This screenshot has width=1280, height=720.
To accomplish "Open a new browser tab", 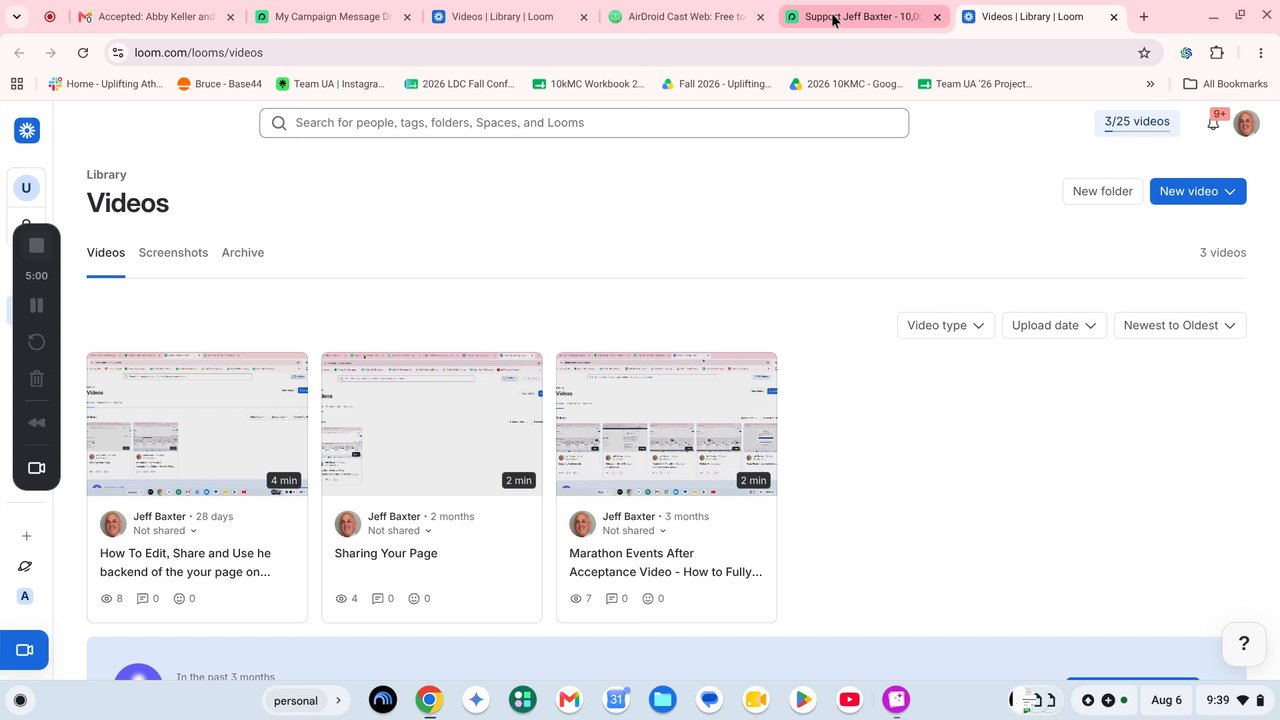I will (1144, 17).
